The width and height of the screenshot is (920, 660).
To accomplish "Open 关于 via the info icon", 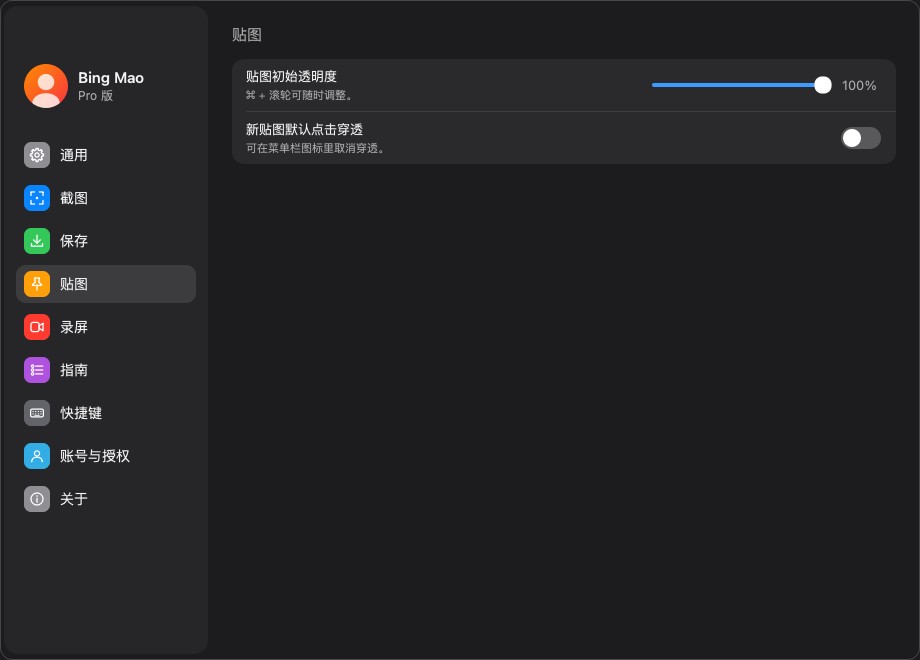I will click(37, 499).
